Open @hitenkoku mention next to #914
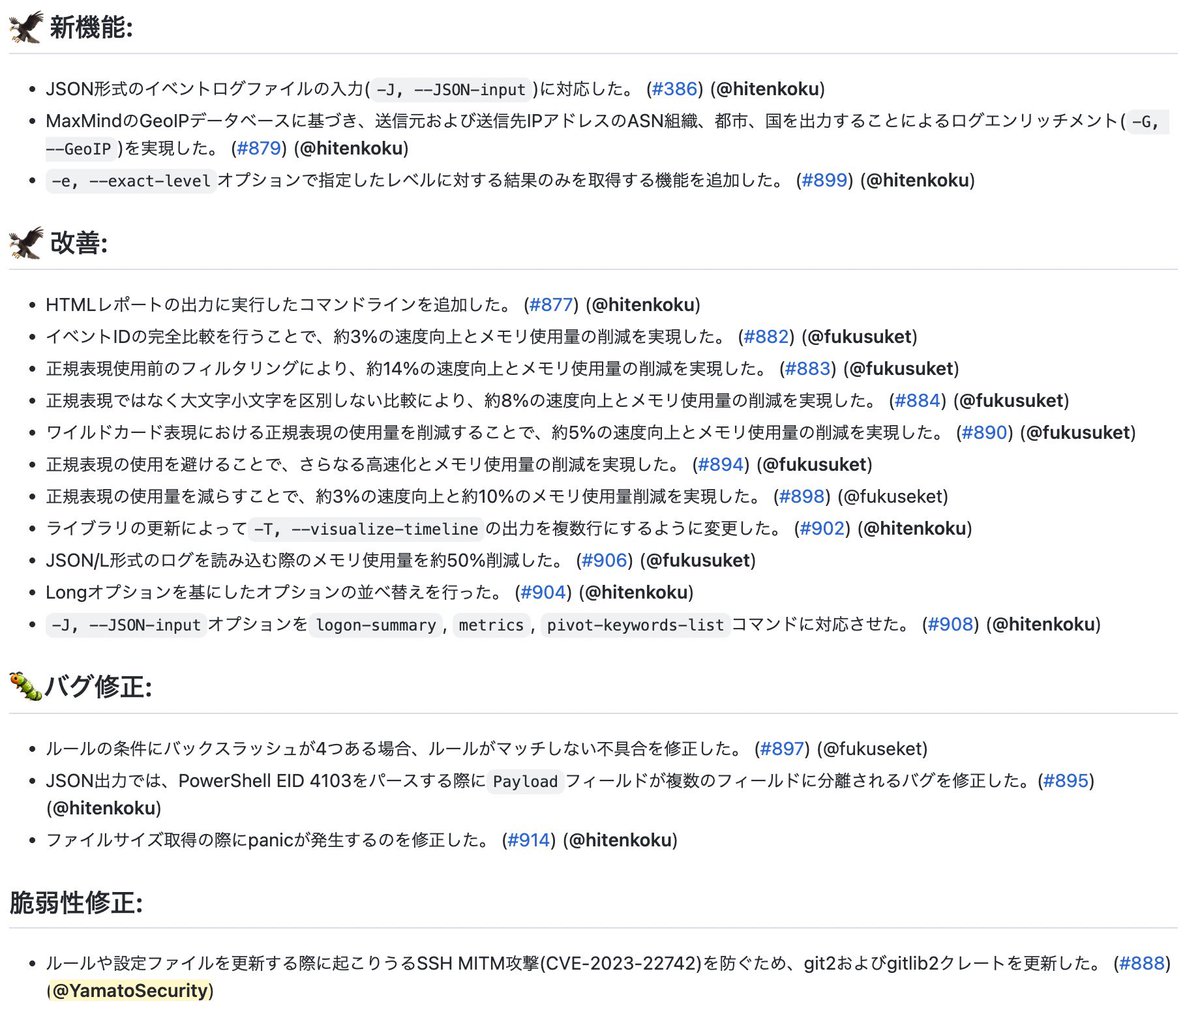This screenshot has height=1012, width=1200. 621,841
